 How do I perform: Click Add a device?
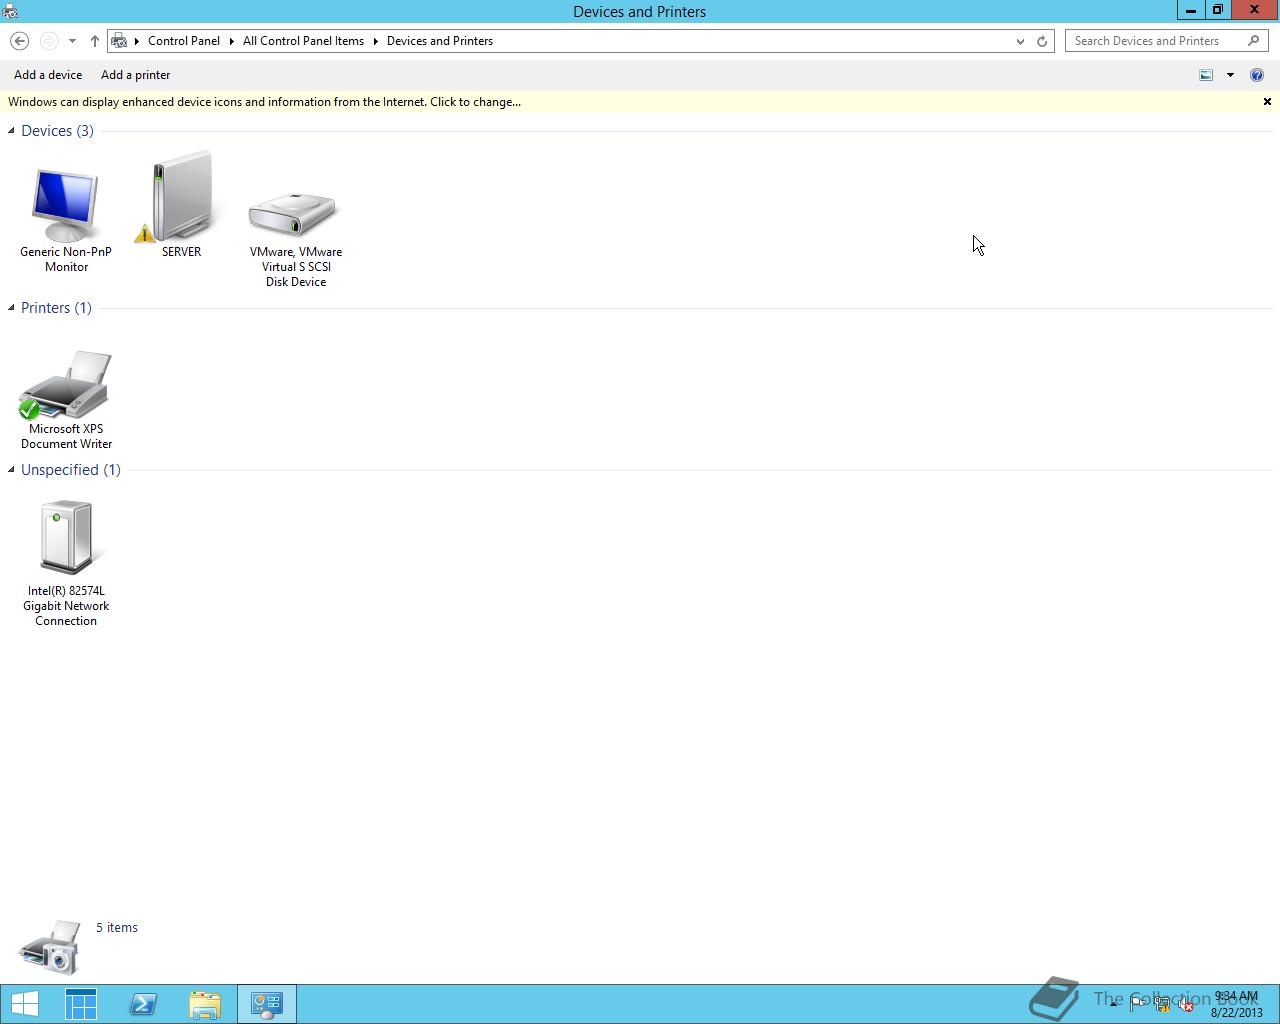(x=48, y=75)
